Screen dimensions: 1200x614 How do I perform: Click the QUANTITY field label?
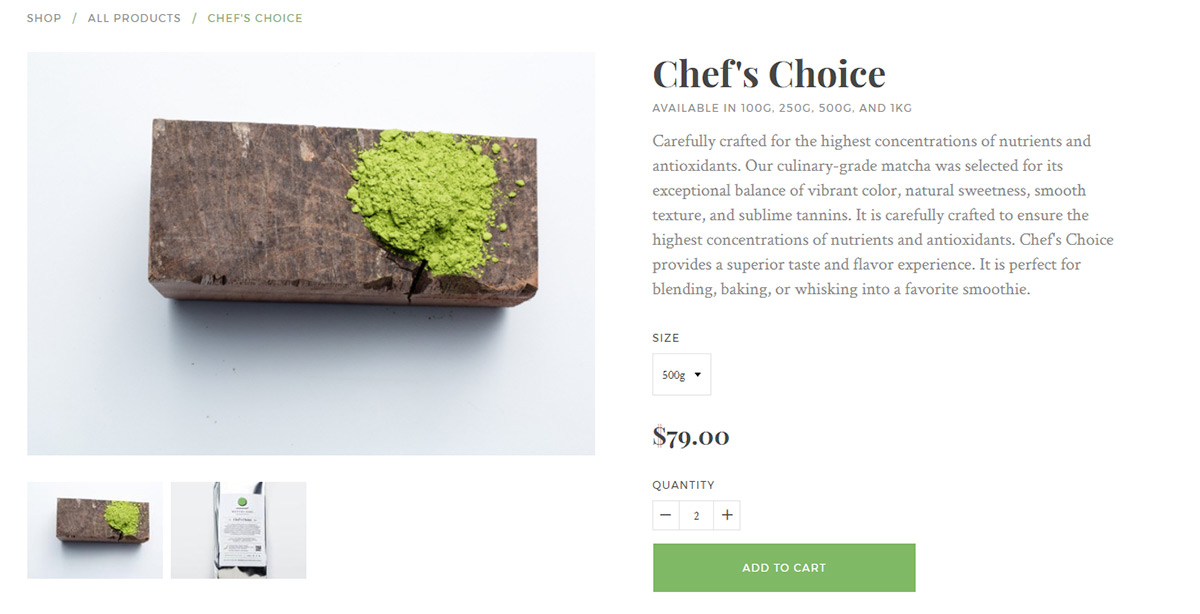click(683, 485)
